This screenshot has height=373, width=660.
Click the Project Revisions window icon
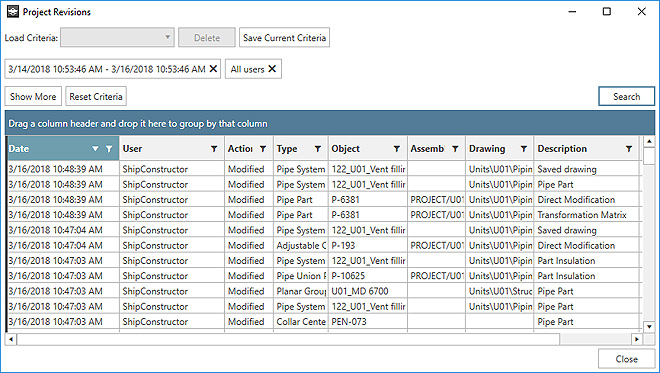point(13,12)
